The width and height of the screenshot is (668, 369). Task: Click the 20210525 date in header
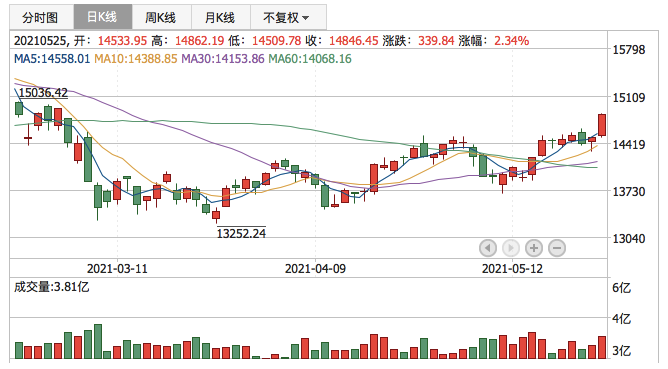point(40,41)
